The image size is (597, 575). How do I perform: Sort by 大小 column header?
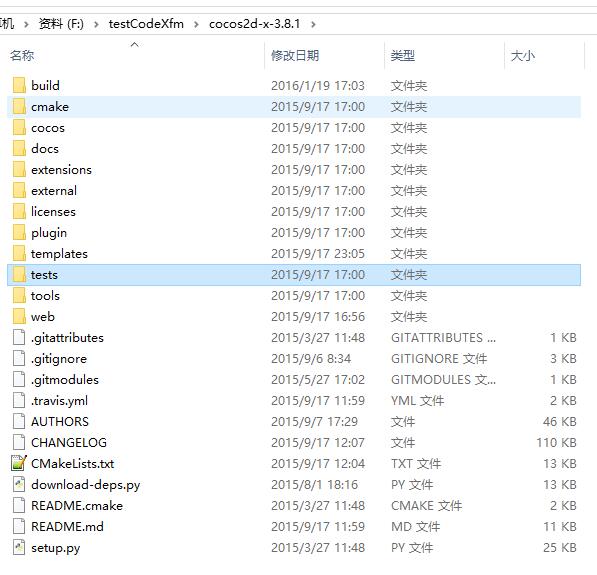pos(523,56)
